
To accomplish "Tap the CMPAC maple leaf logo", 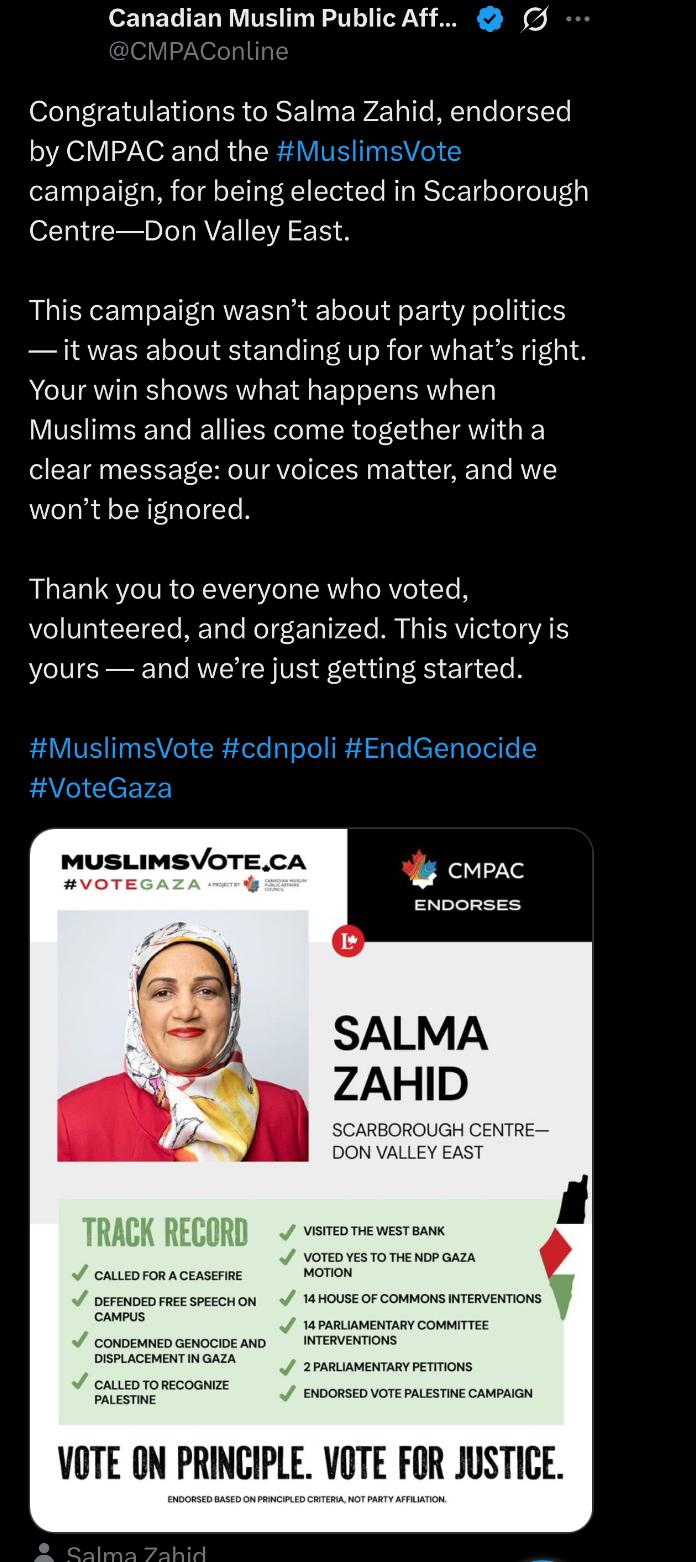I will coord(419,869).
